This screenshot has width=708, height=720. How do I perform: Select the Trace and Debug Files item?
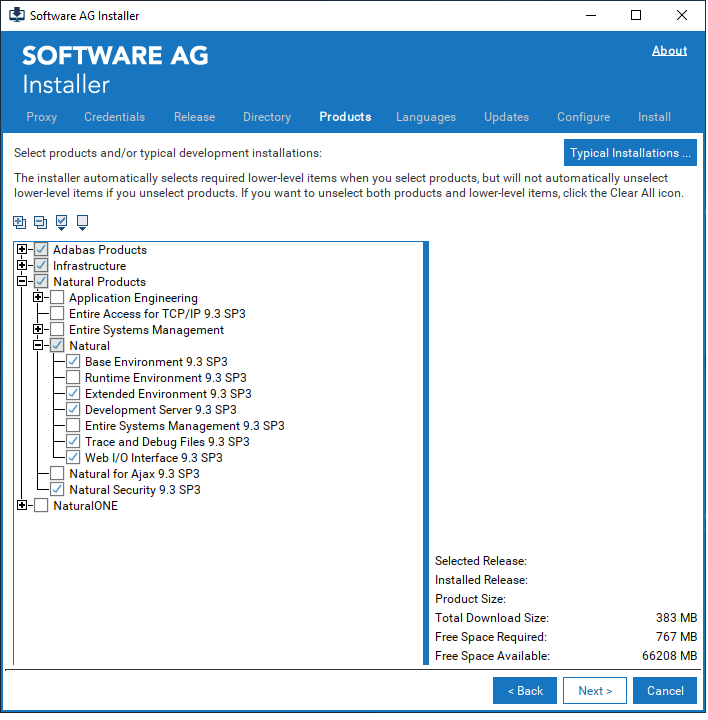click(x=167, y=442)
